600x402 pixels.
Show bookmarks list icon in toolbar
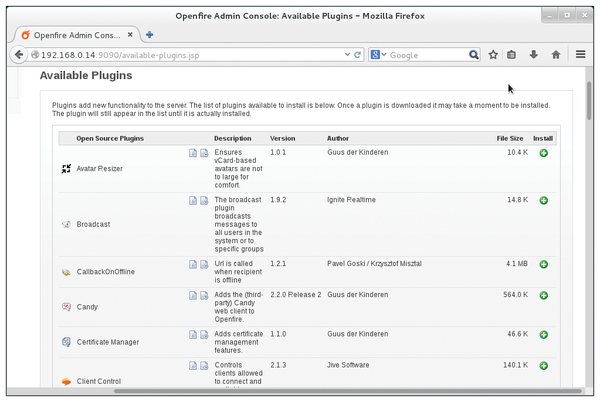[x=511, y=55]
